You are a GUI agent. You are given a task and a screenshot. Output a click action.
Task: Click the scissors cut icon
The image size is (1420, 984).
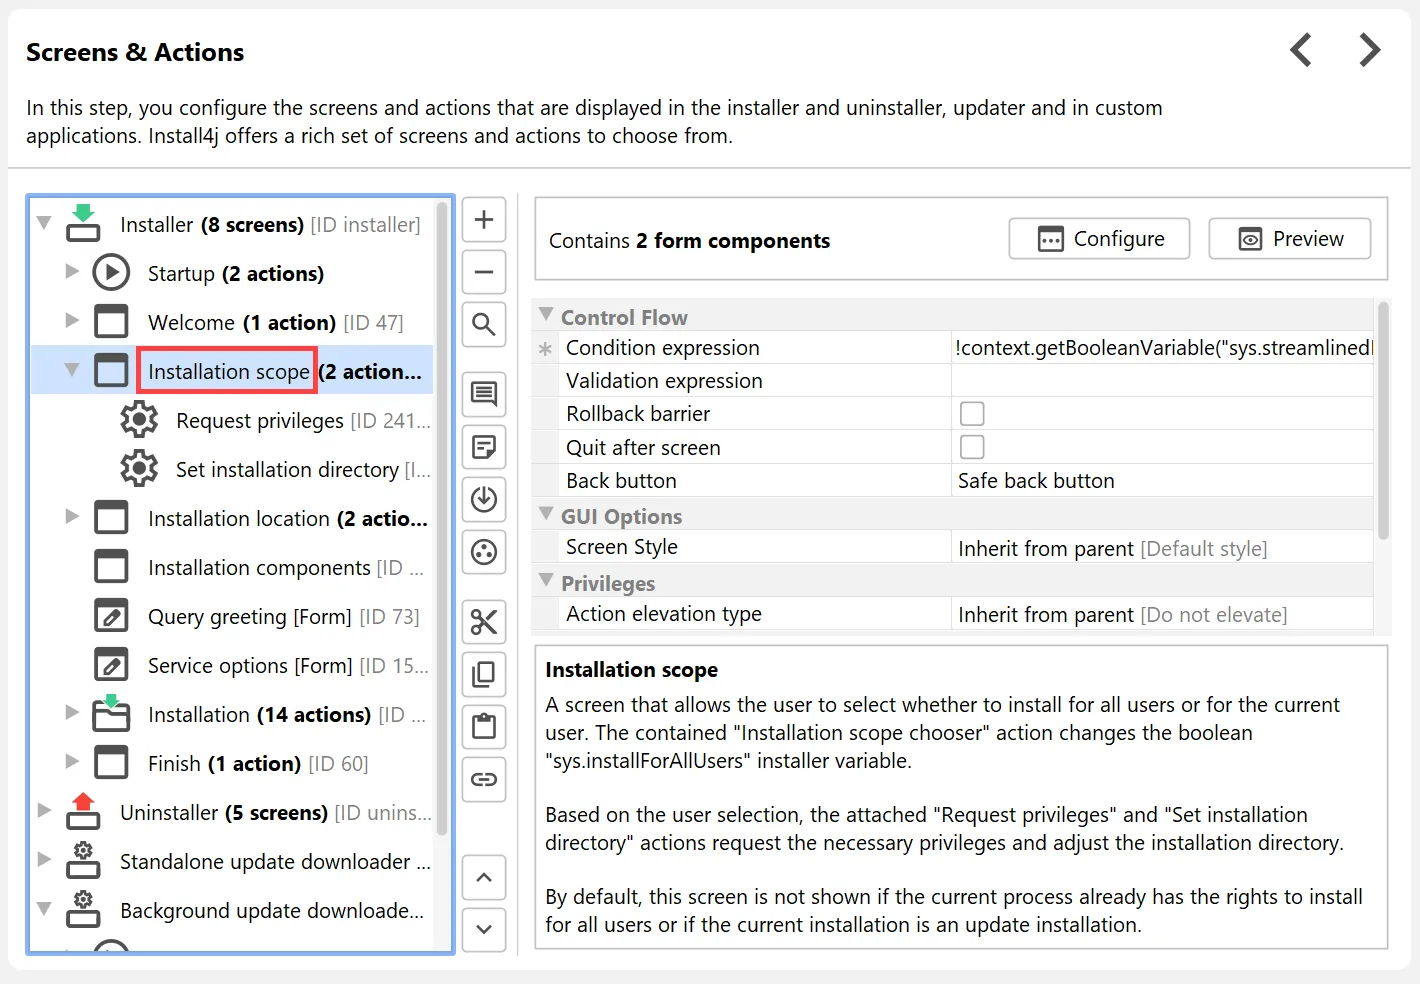(x=484, y=622)
